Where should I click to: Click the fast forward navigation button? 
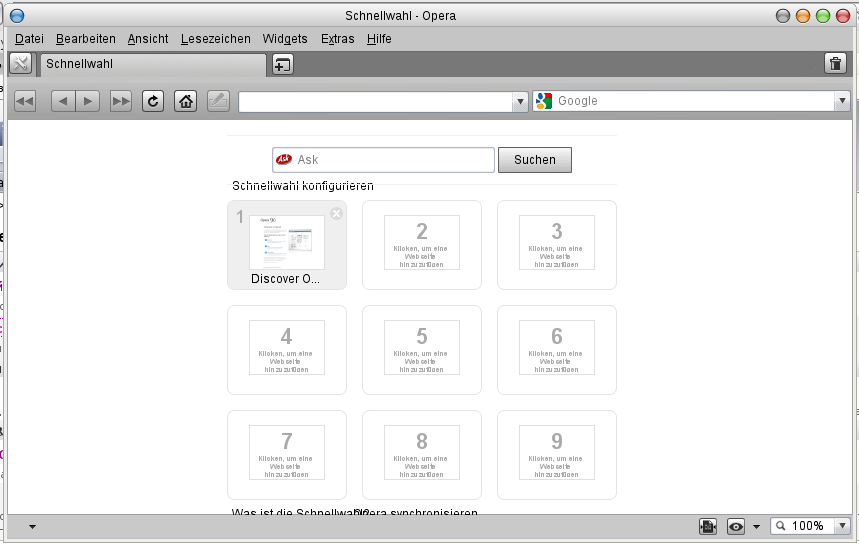(x=121, y=101)
